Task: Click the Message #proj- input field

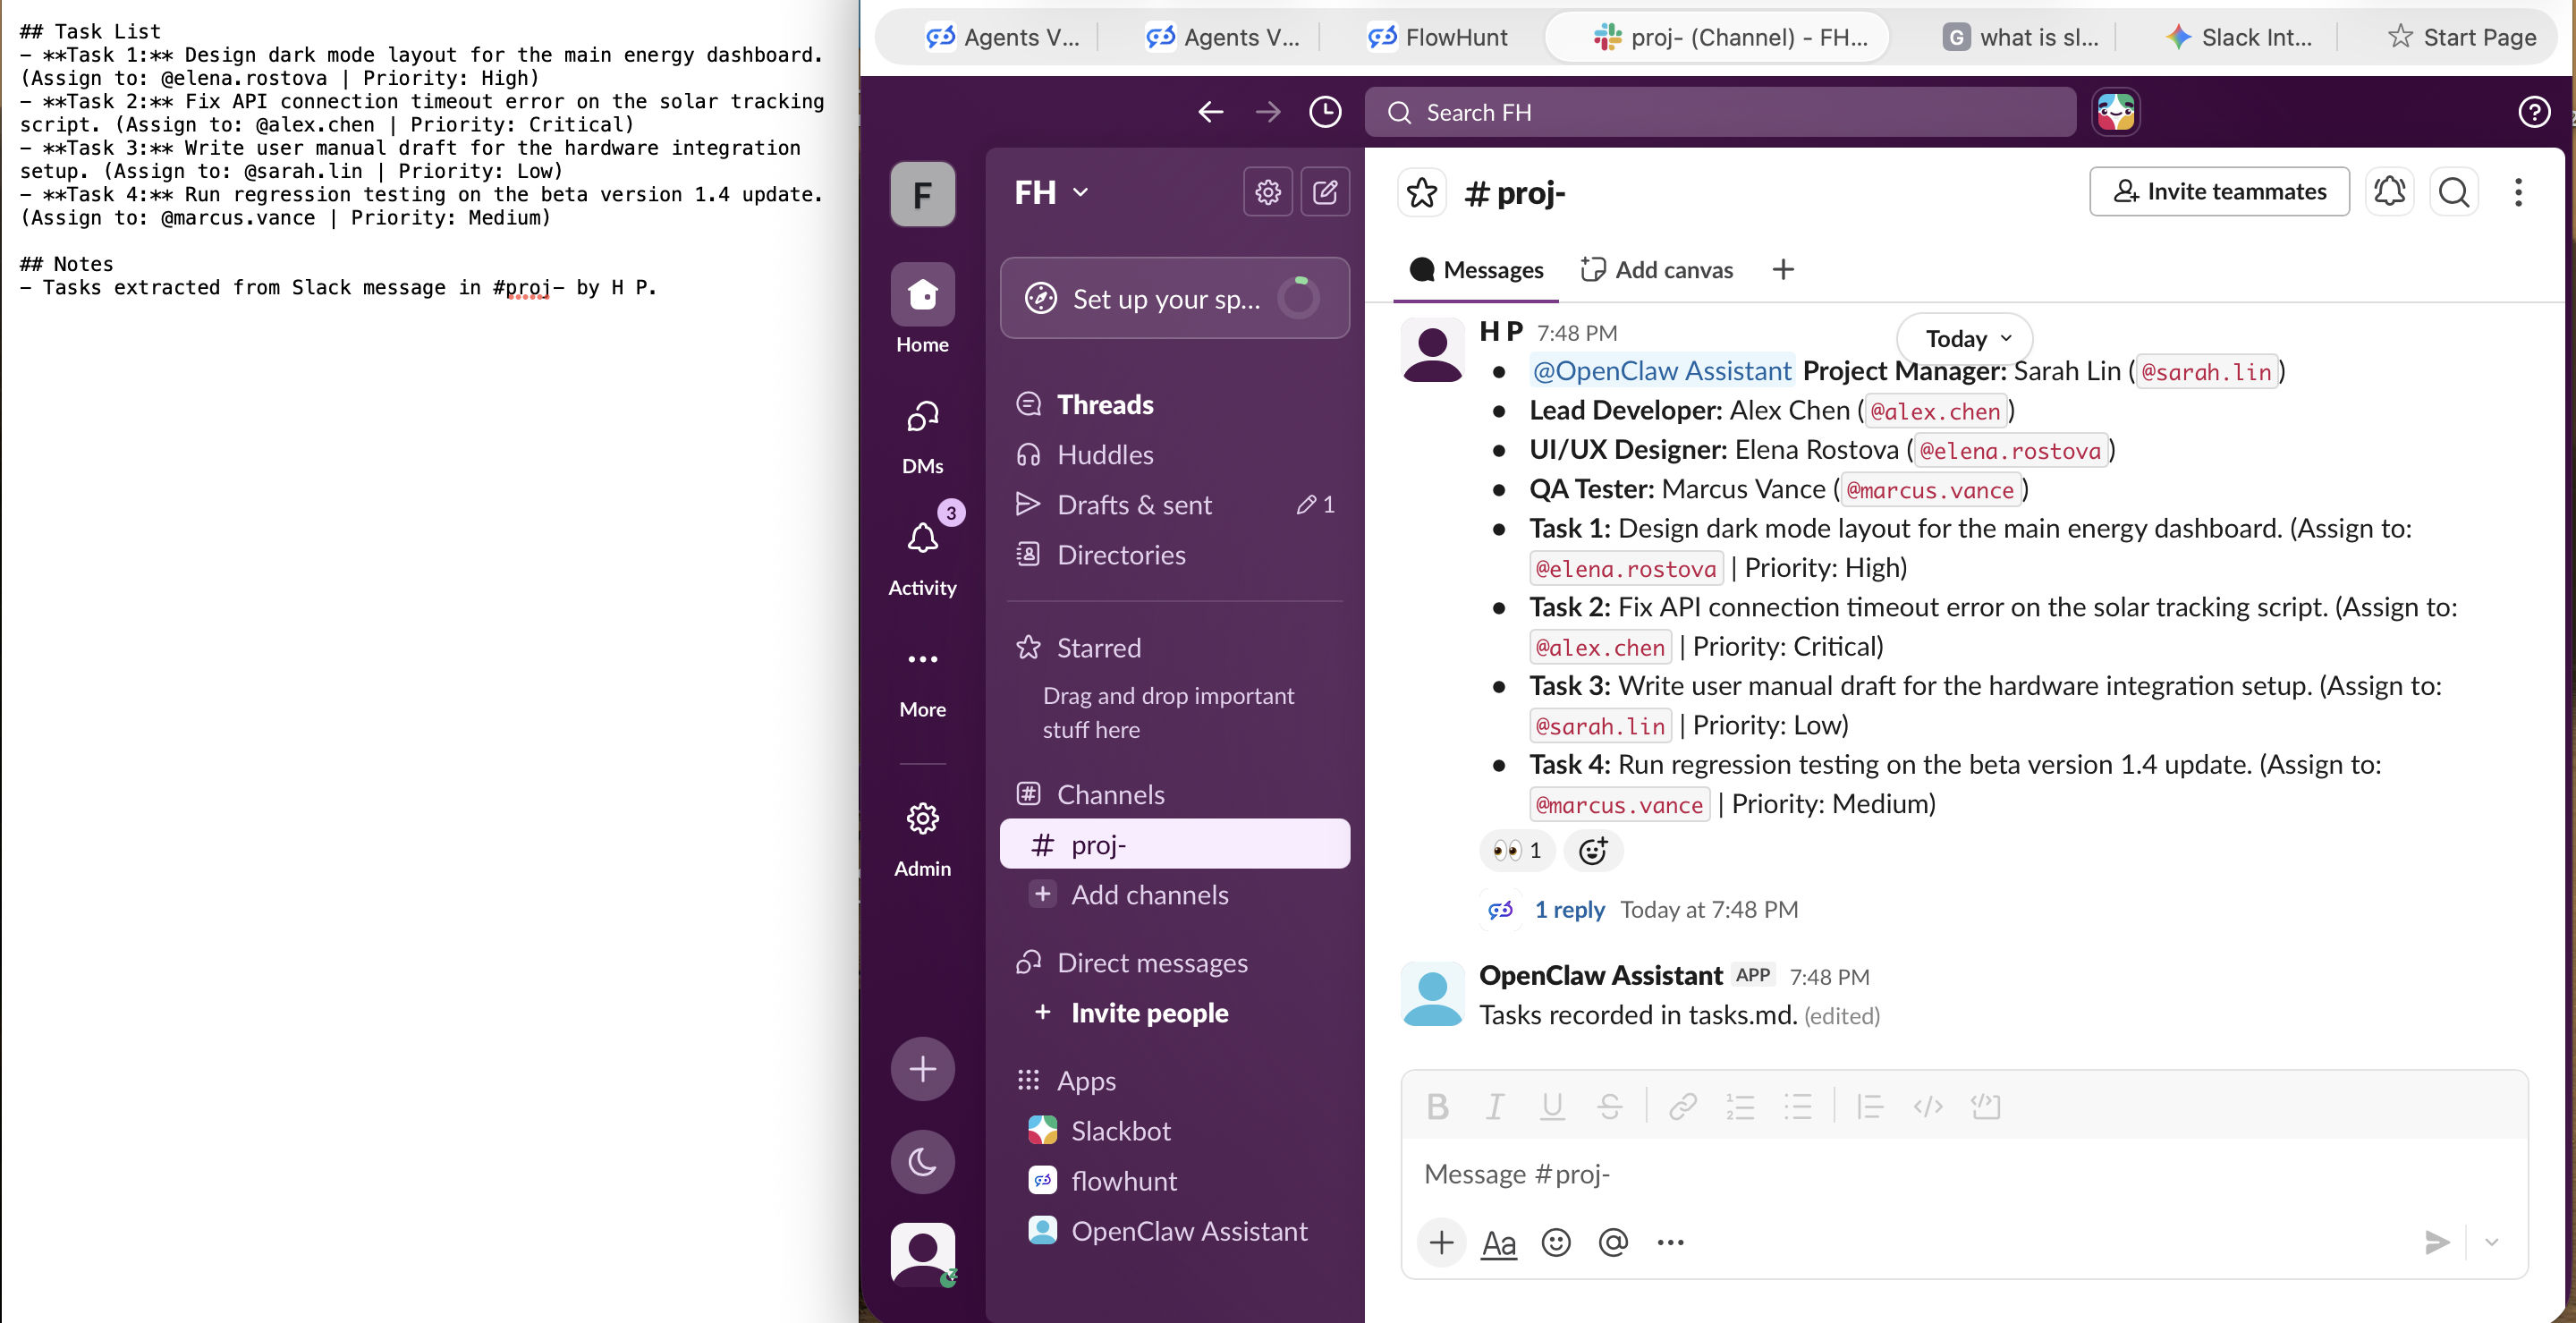Action: coord(1964,1174)
